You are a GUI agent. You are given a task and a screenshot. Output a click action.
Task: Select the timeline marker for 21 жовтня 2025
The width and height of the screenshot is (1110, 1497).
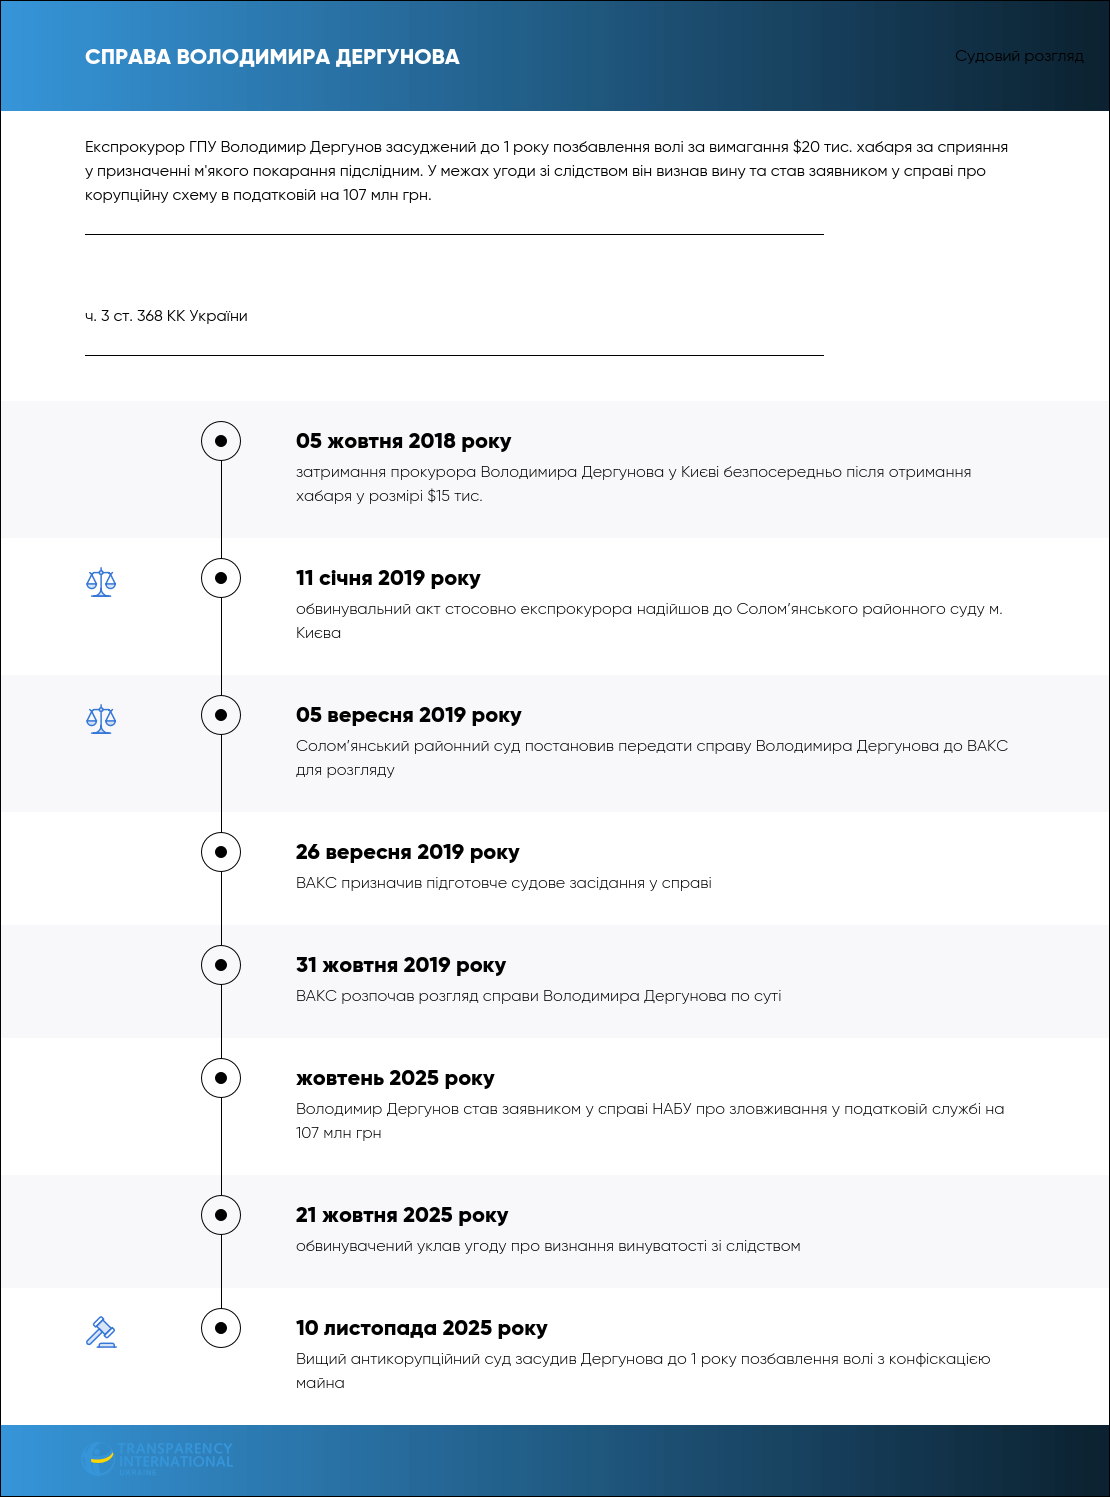221,1215
